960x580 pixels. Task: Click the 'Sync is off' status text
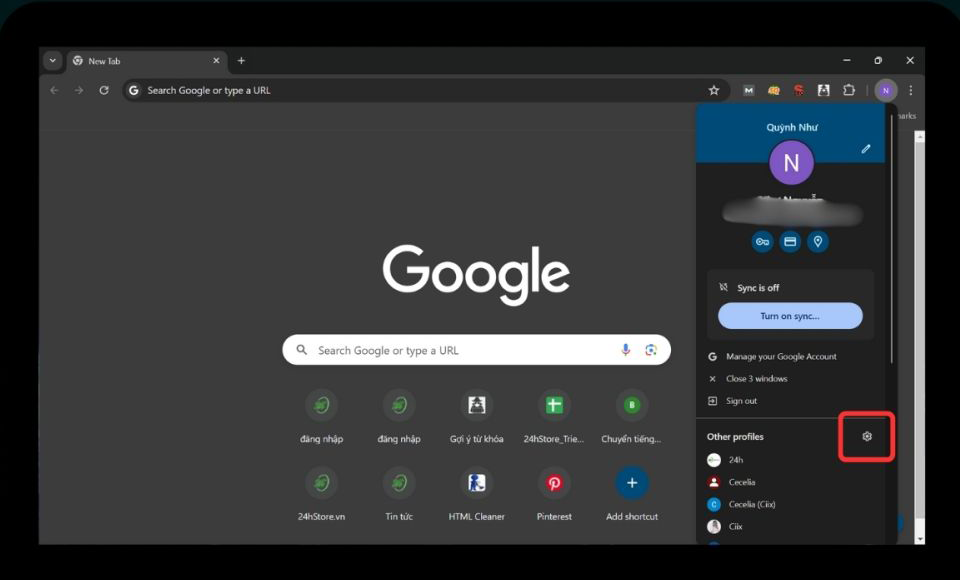pos(758,288)
